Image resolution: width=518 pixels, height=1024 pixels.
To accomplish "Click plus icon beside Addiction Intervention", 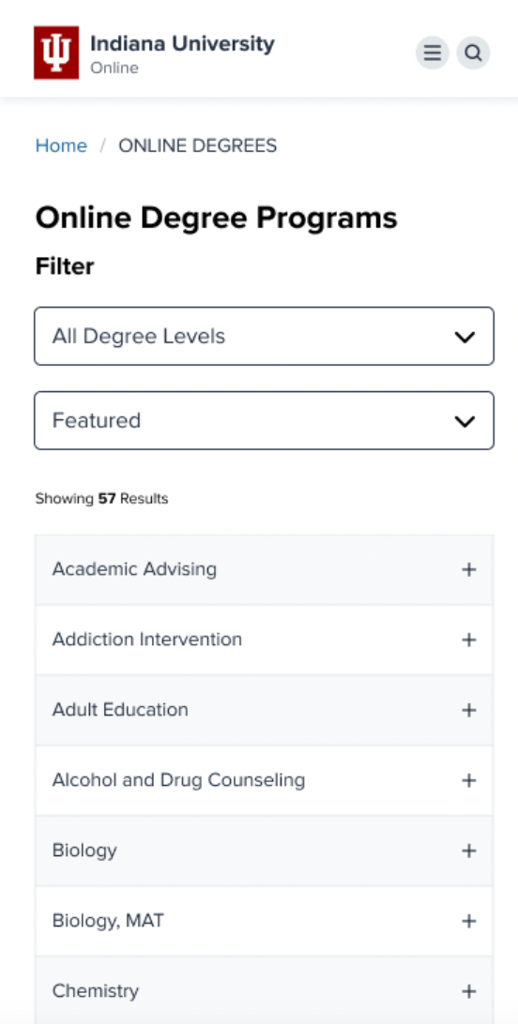I will pos(468,640).
